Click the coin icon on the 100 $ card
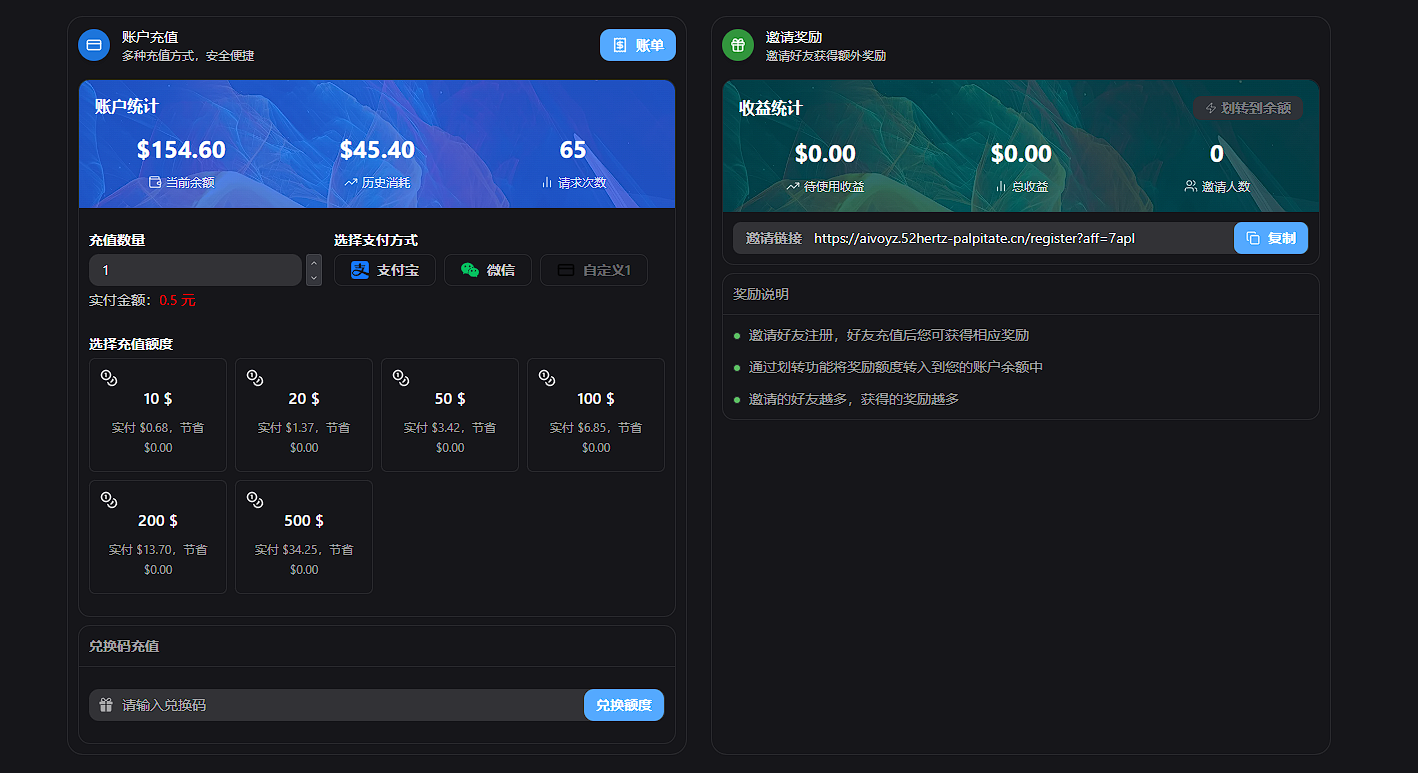Viewport: 1418px width, 773px height. pos(547,377)
